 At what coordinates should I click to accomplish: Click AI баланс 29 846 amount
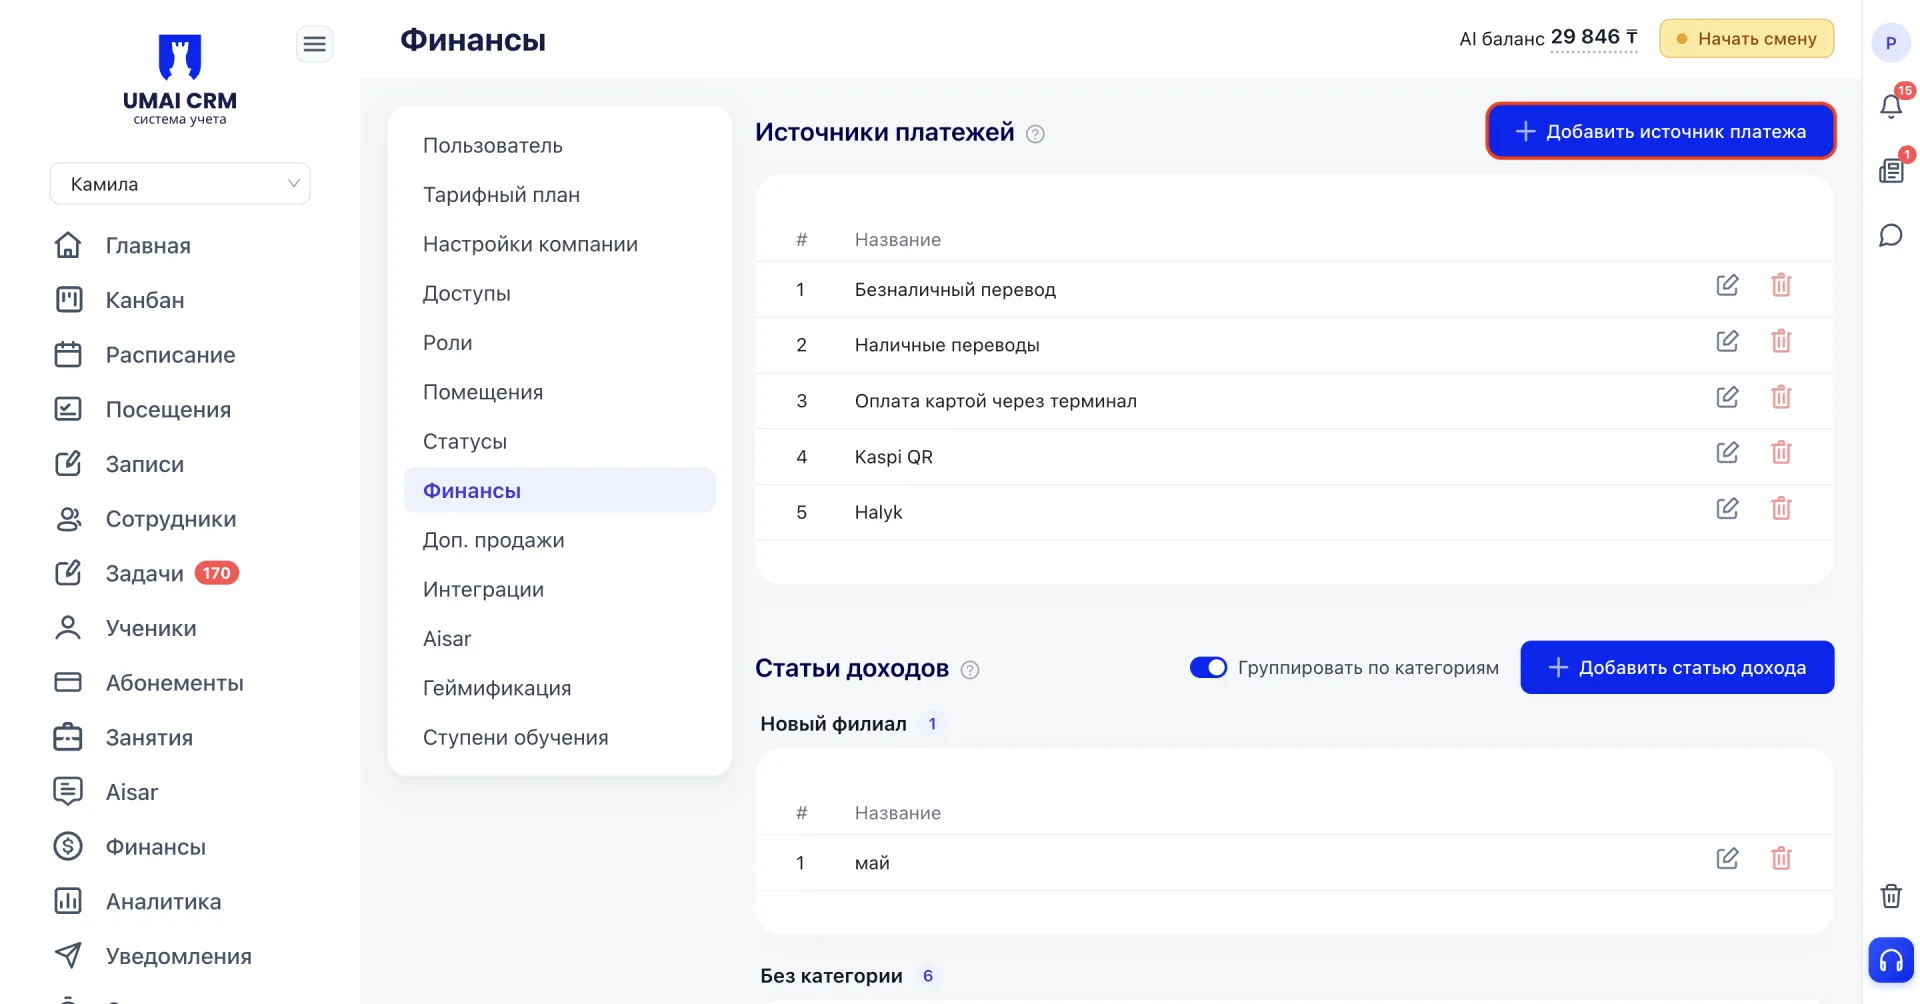coord(1594,38)
